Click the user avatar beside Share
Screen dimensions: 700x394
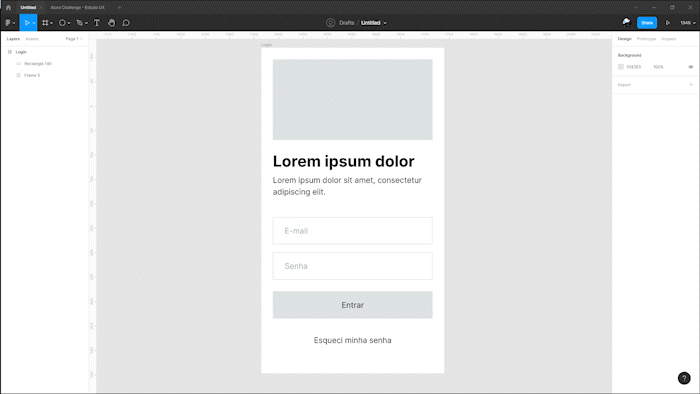626,22
